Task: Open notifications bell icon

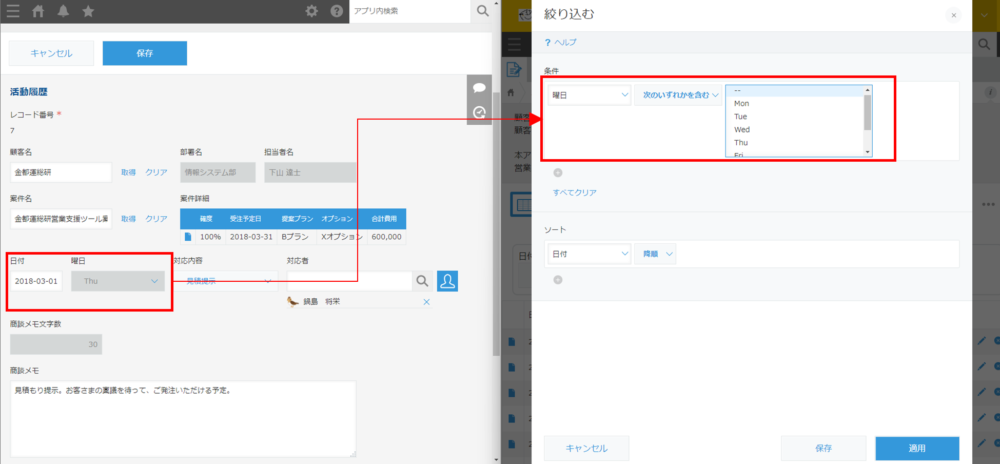Action: 63,12
